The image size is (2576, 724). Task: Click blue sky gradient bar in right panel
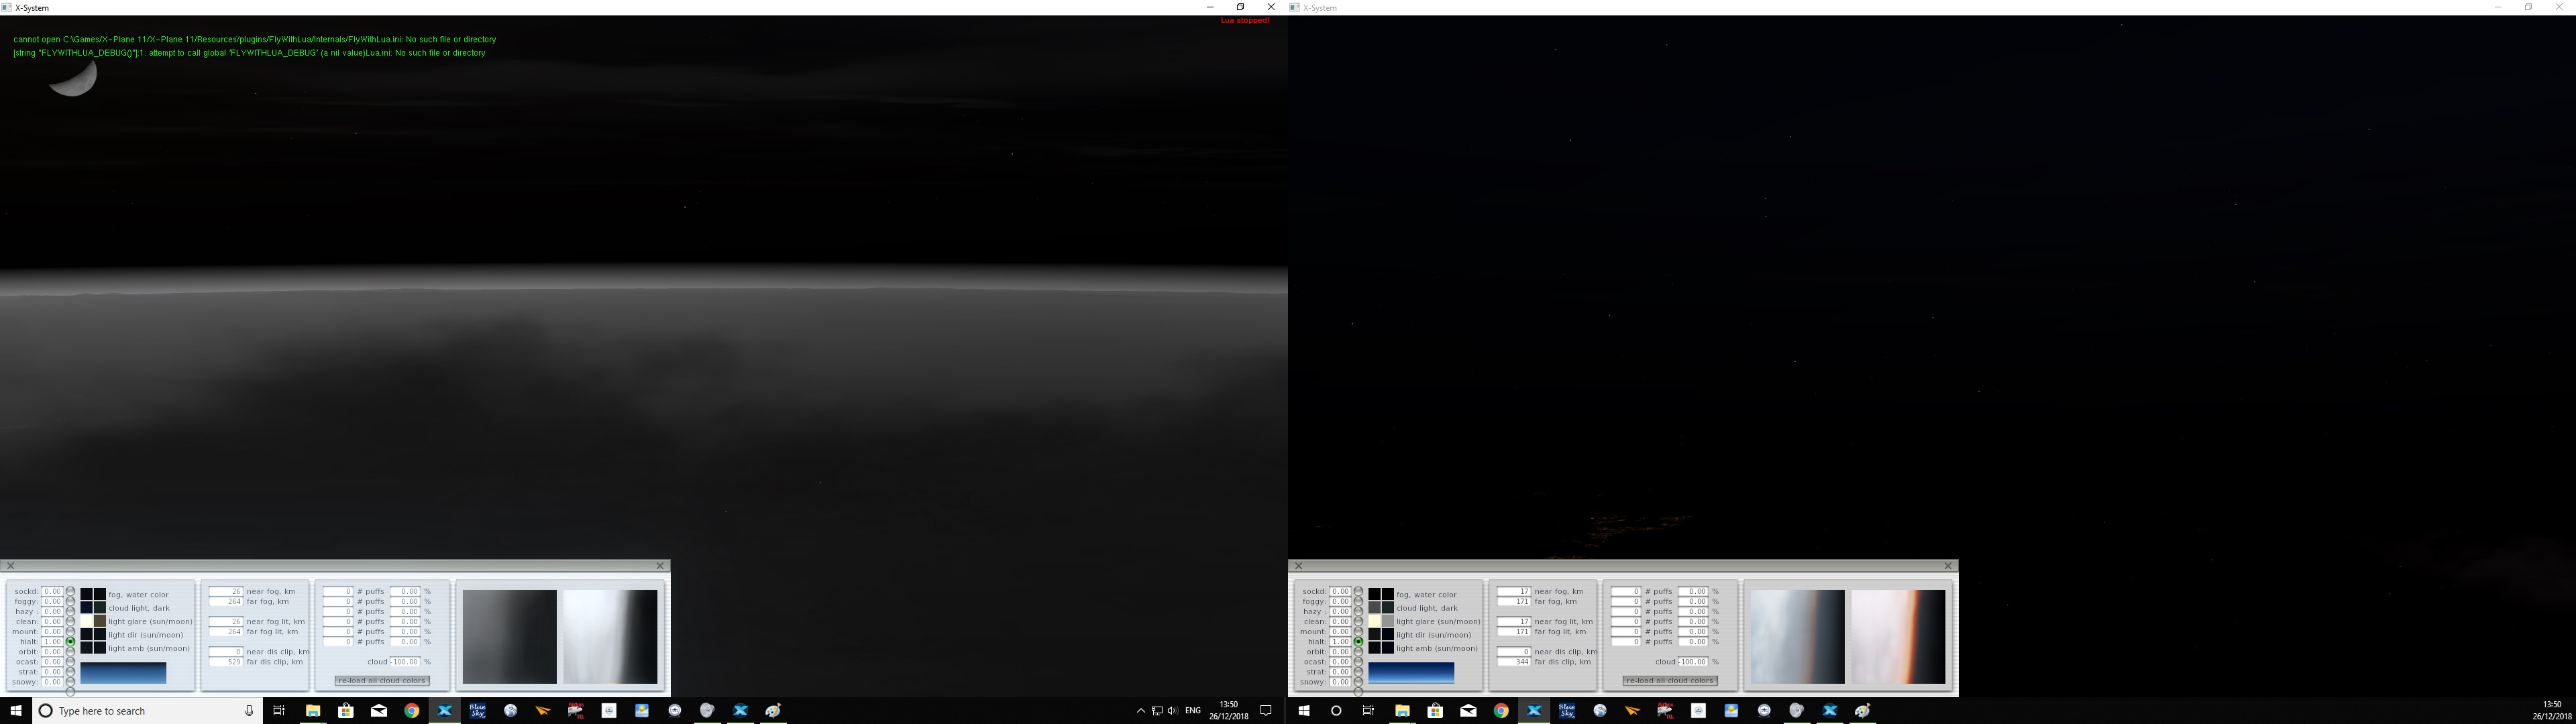1411,673
